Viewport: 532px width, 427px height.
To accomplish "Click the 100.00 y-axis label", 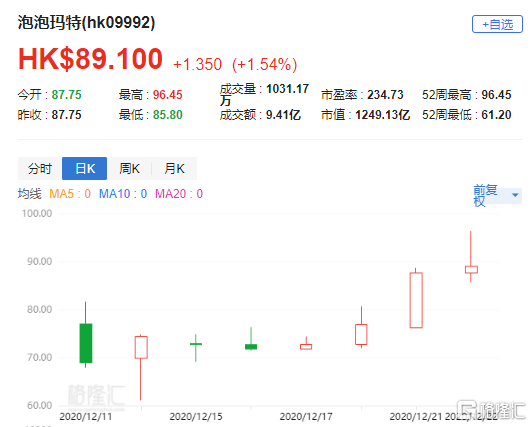I will [37, 213].
